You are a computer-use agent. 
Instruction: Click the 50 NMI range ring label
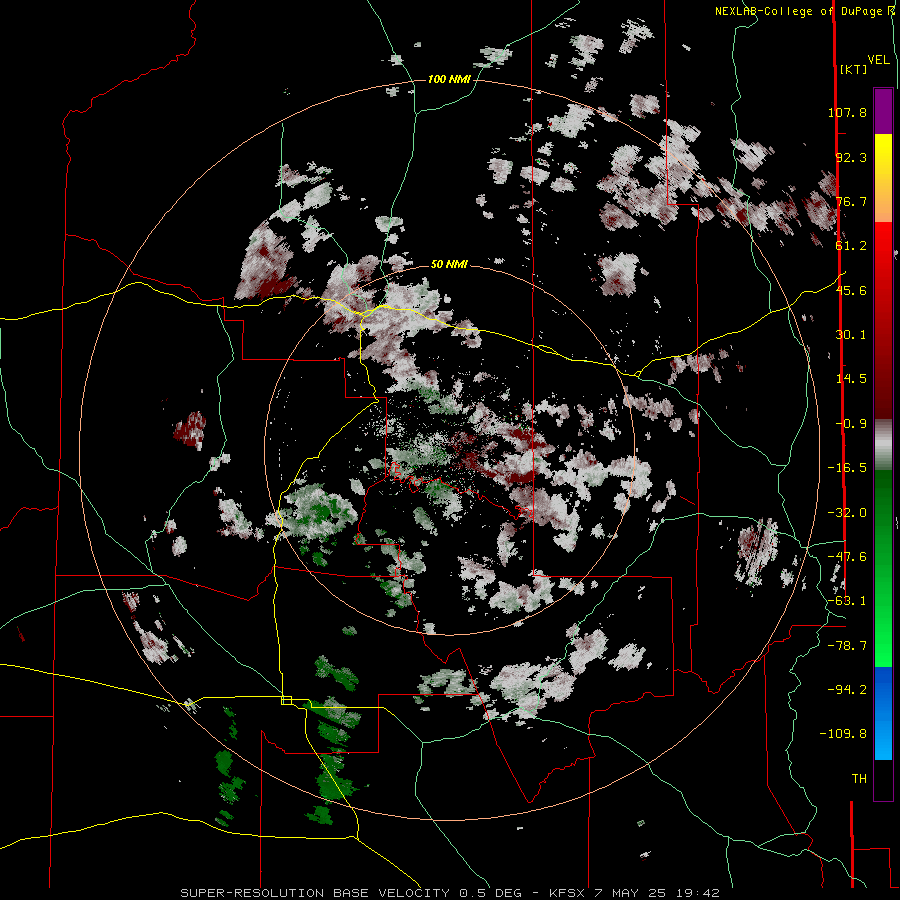pyautogui.click(x=449, y=264)
